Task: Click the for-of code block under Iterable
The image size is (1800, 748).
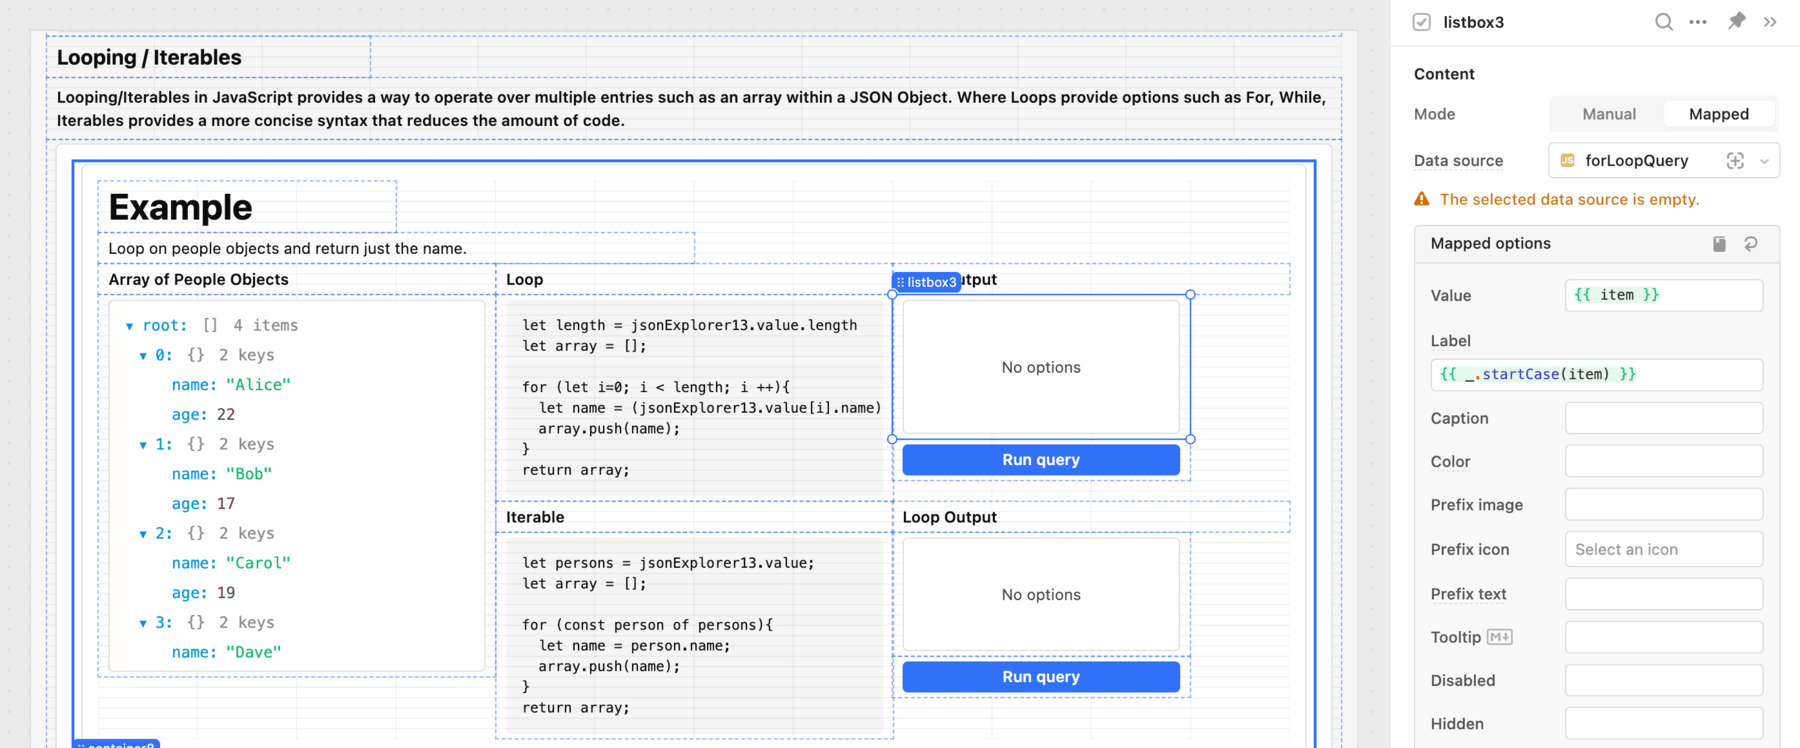Action: pos(695,635)
